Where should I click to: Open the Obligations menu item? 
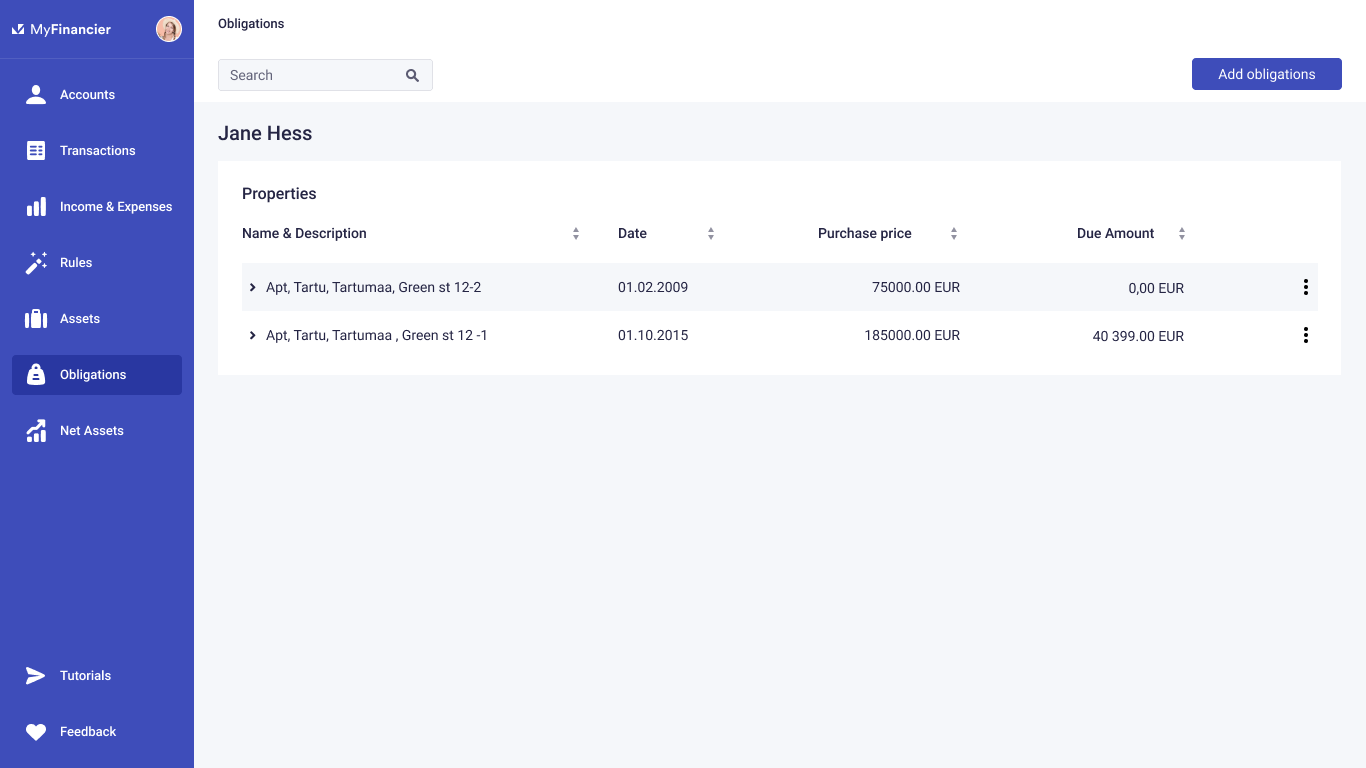(97, 375)
